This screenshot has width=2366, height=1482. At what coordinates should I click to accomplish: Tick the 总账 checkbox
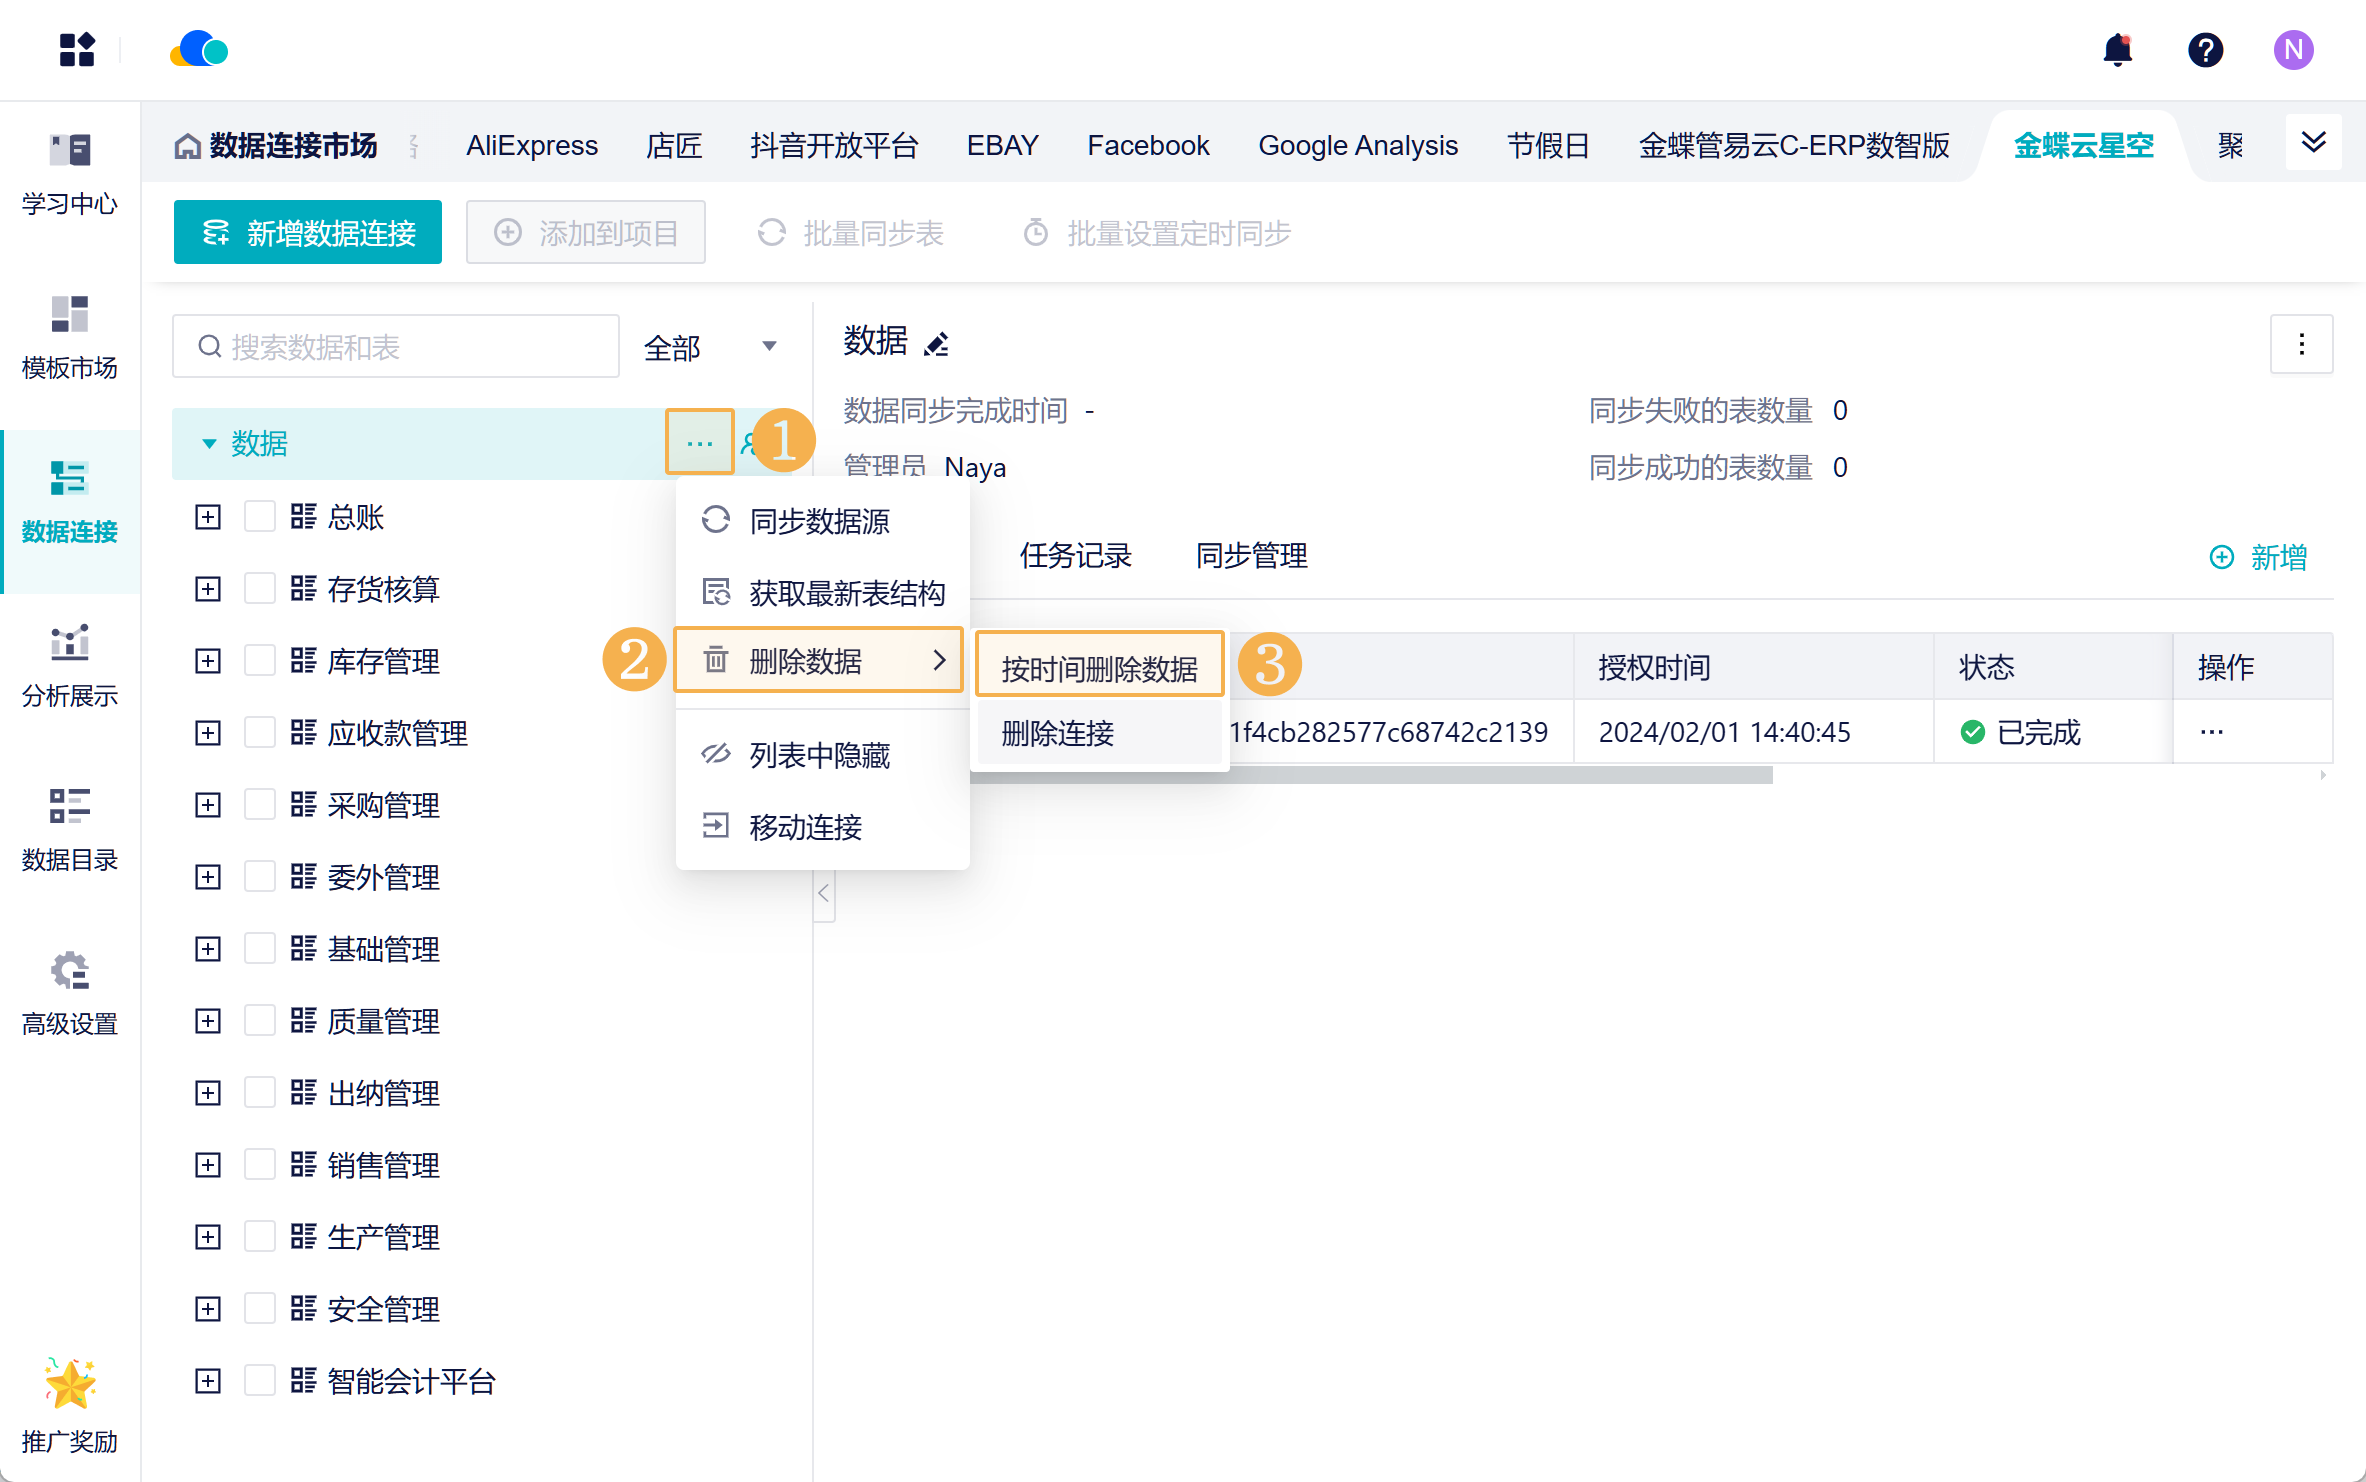[x=260, y=517]
